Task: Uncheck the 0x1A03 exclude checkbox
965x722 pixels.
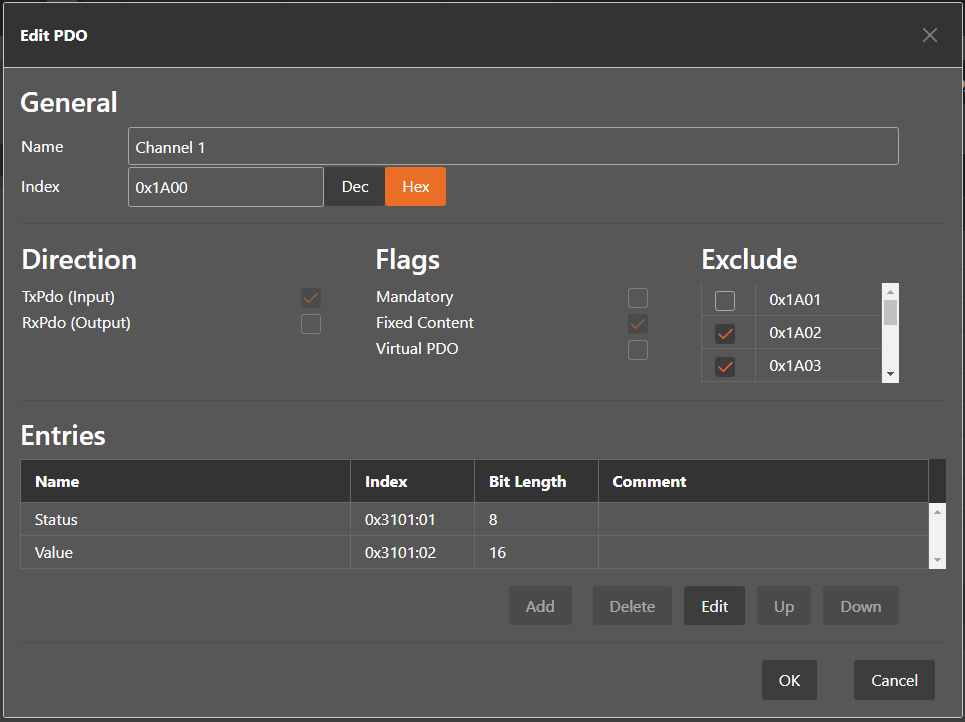Action: (725, 366)
